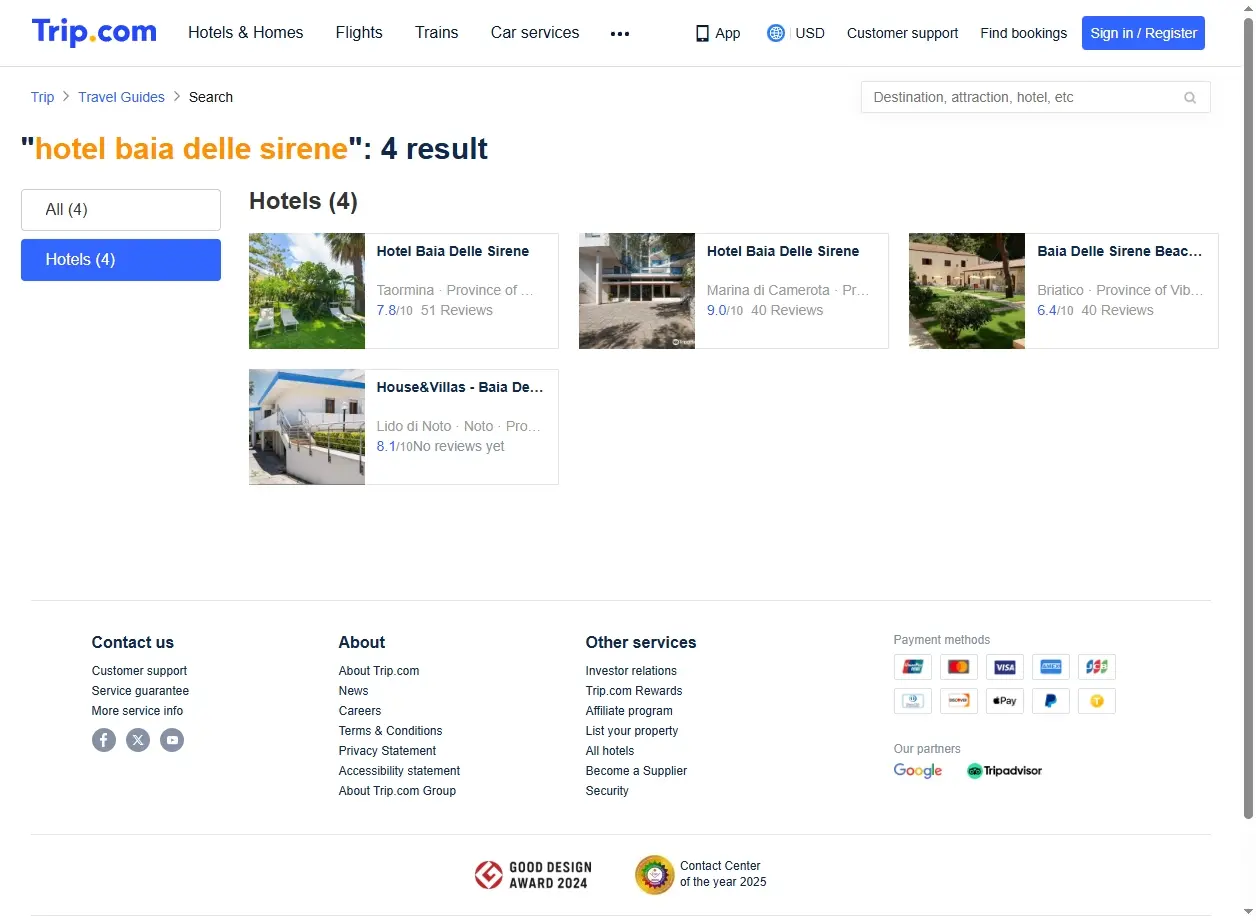
Task: Click the Discover payment icon
Action: coord(958,701)
